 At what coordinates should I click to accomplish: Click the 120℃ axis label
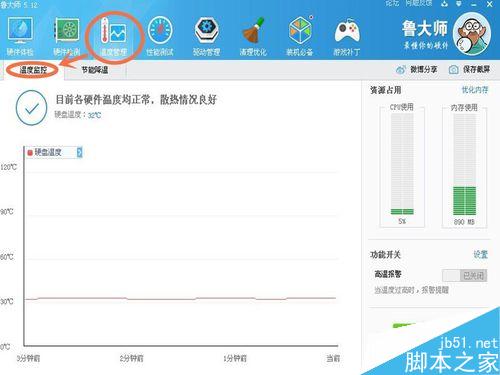pyautogui.click(x=8, y=167)
